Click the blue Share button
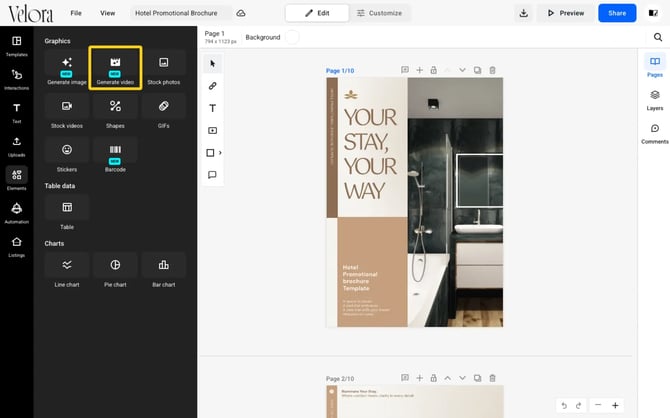This screenshot has width=670, height=418. point(617,13)
